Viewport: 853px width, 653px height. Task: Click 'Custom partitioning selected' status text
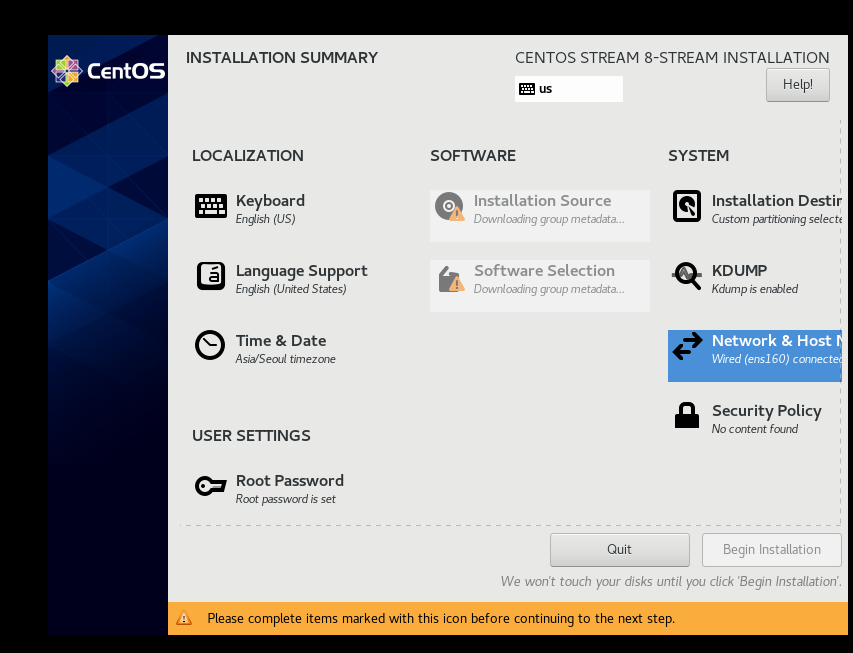[x=776, y=219]
